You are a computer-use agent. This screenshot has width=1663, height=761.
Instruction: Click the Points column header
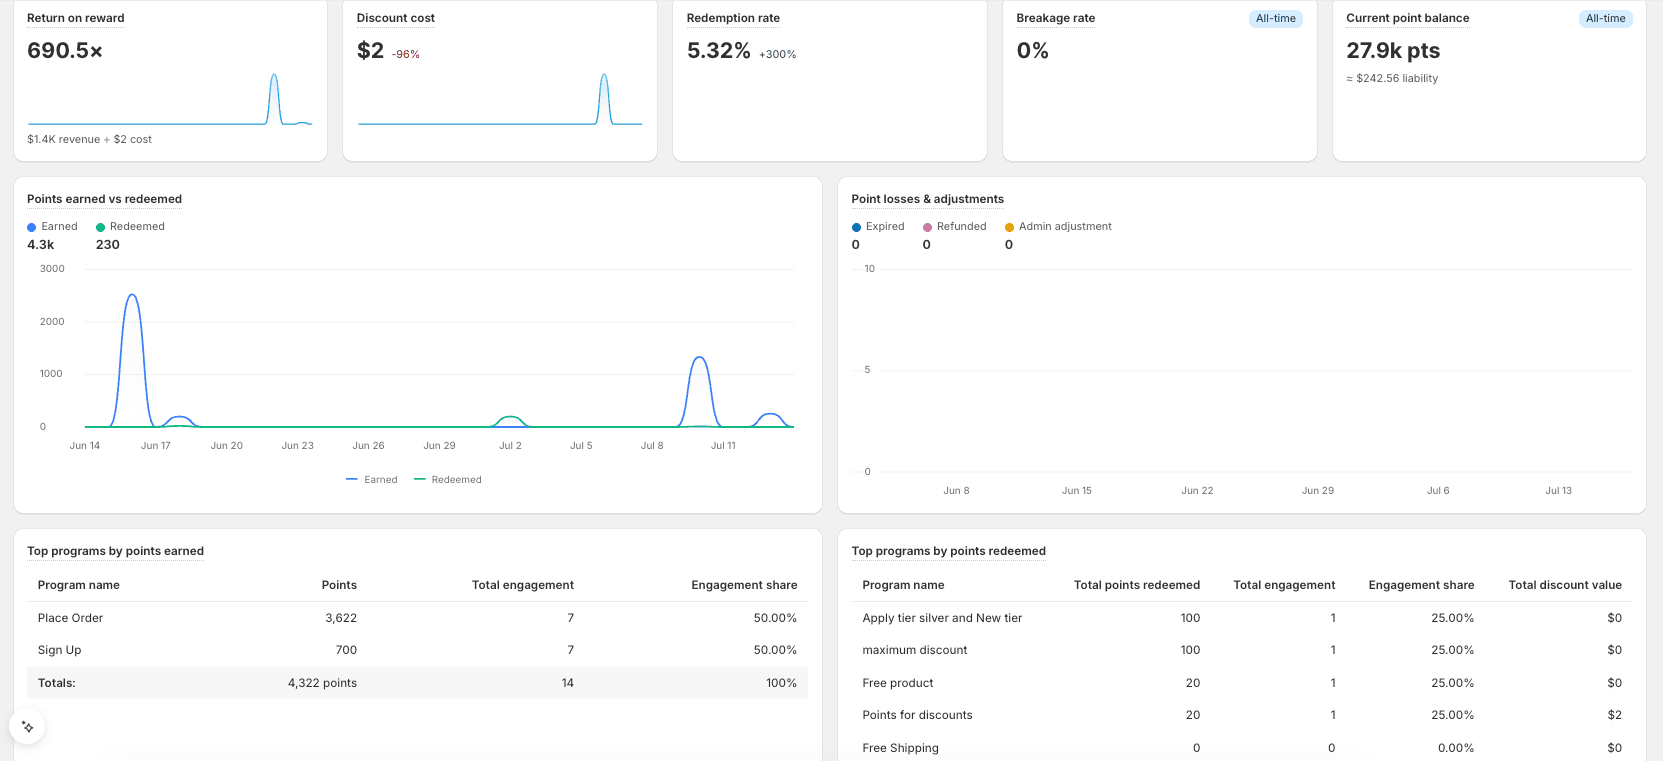pos(339,585)
